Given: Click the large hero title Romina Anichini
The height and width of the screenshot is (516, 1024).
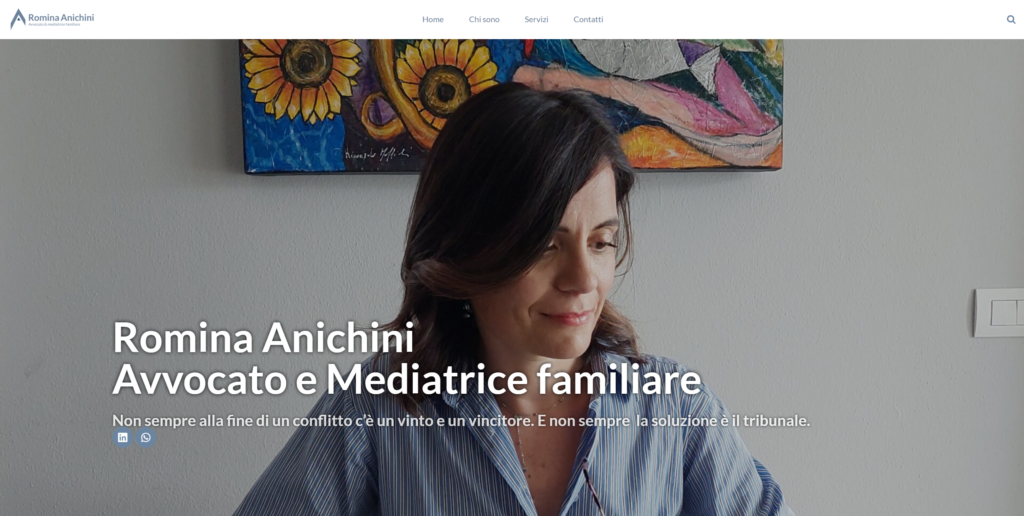Looking at the screenshot, I should [263, 338].
